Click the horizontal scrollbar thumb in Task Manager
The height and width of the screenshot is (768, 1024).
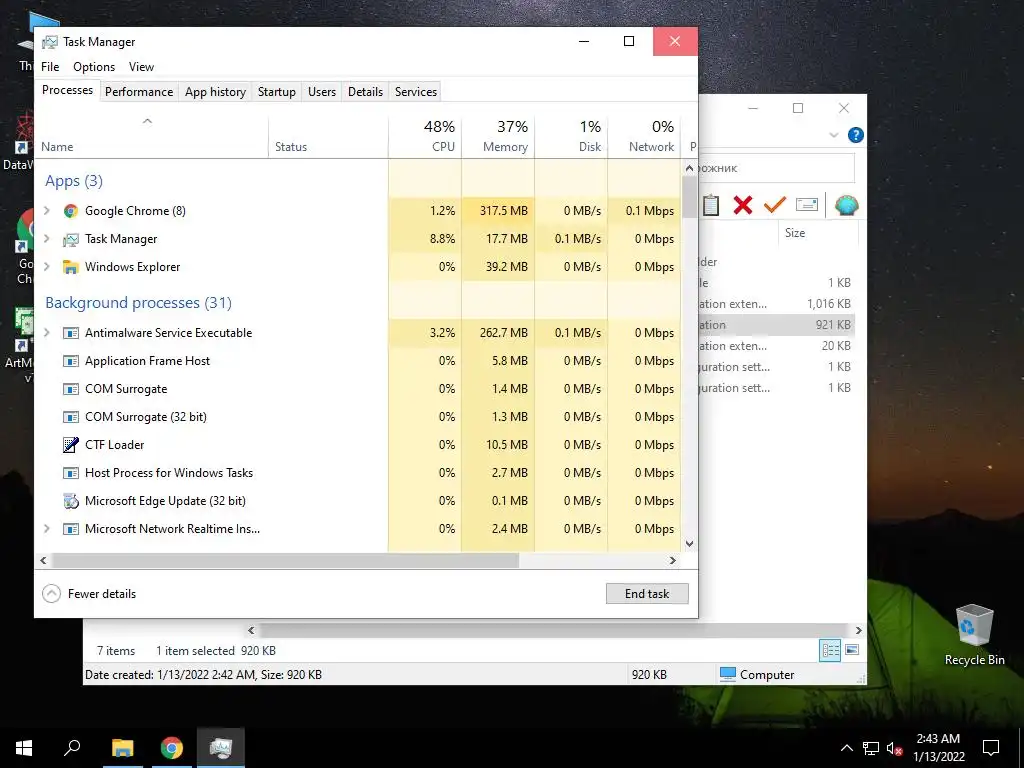[x=285, y=560]
